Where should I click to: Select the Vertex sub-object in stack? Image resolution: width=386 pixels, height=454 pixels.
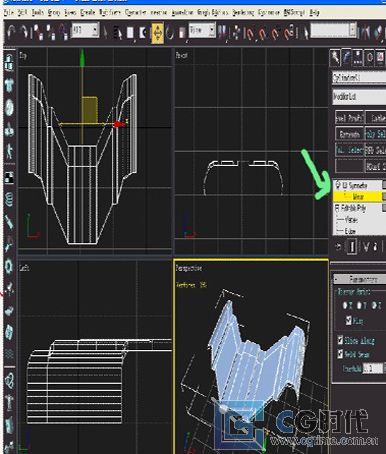351,220
